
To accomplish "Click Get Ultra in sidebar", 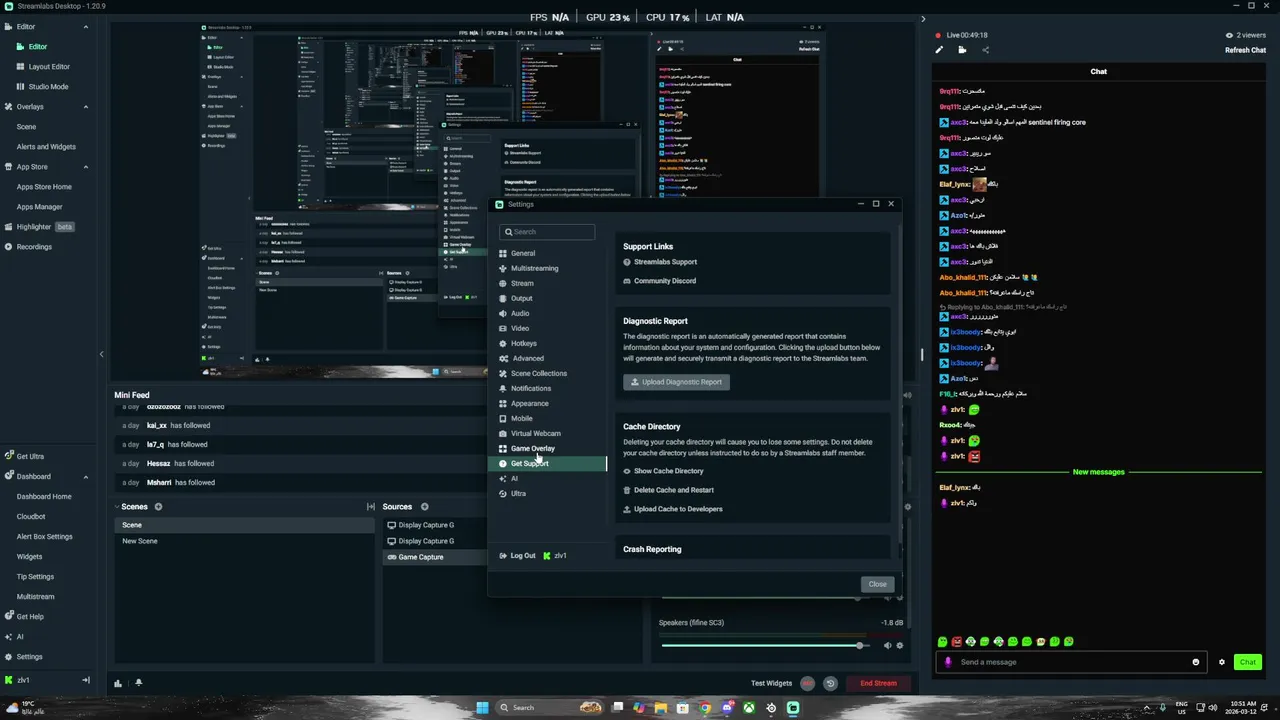I will (30, 457).
